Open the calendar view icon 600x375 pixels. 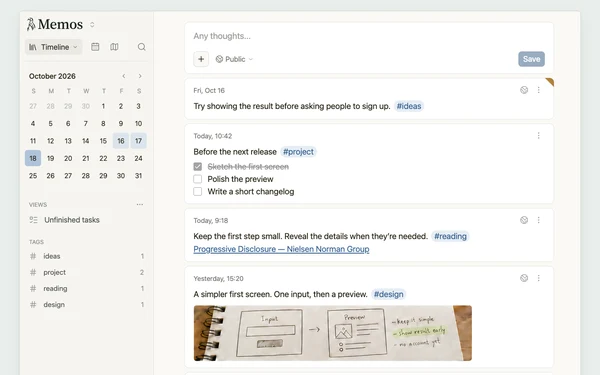coord(95,47)
